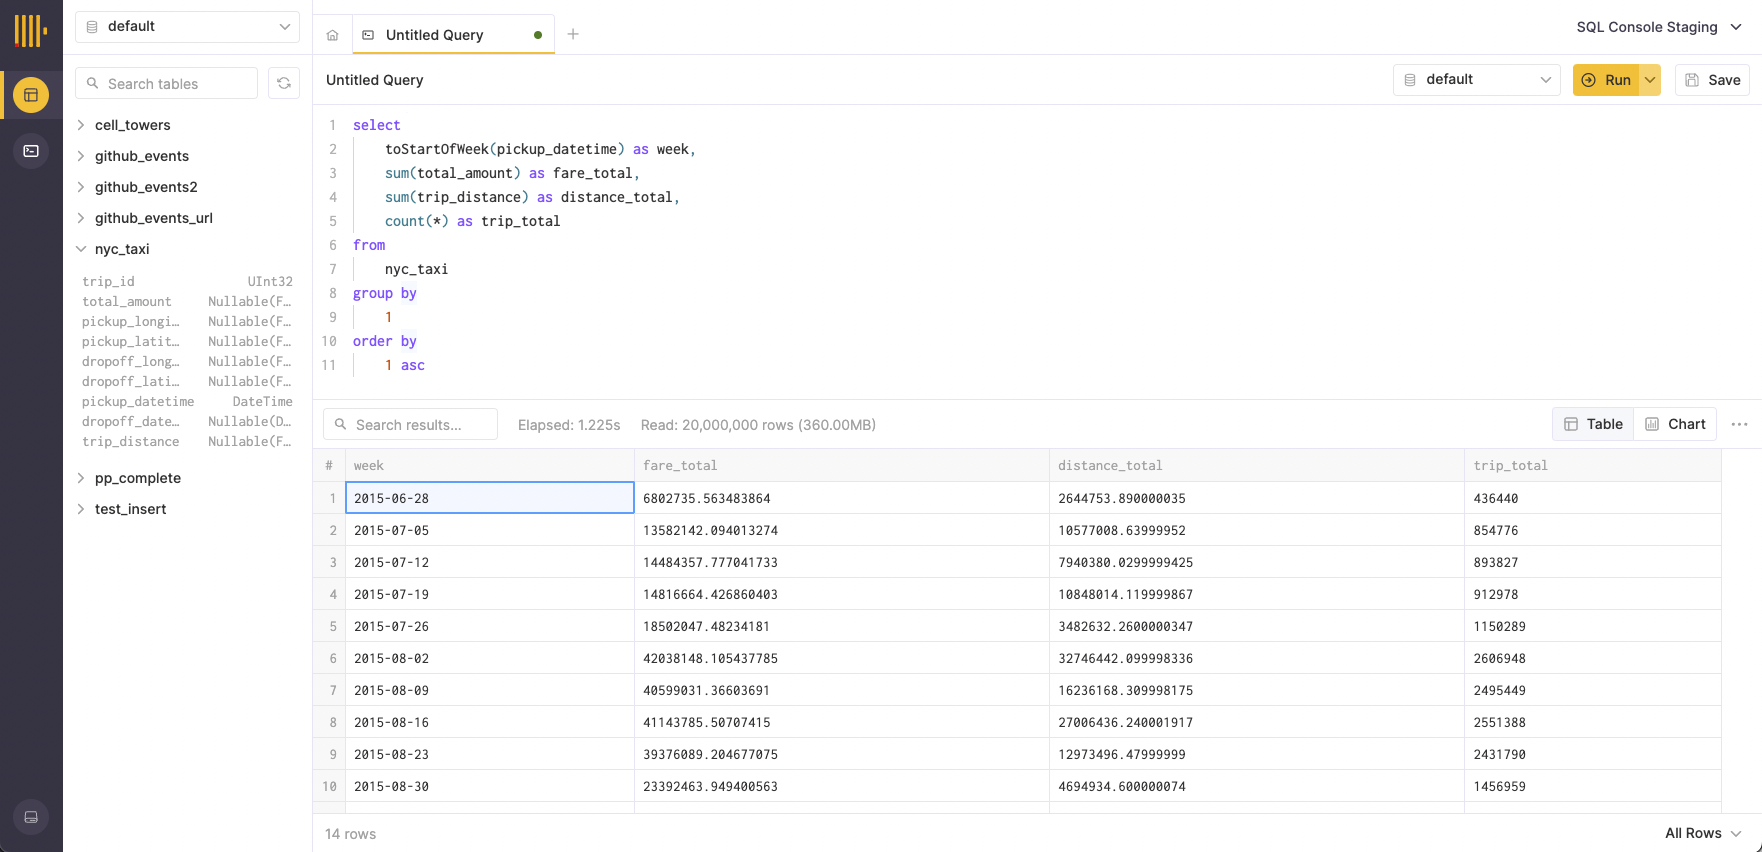Select trip_total cell 1150289

tap(1593, 626)
